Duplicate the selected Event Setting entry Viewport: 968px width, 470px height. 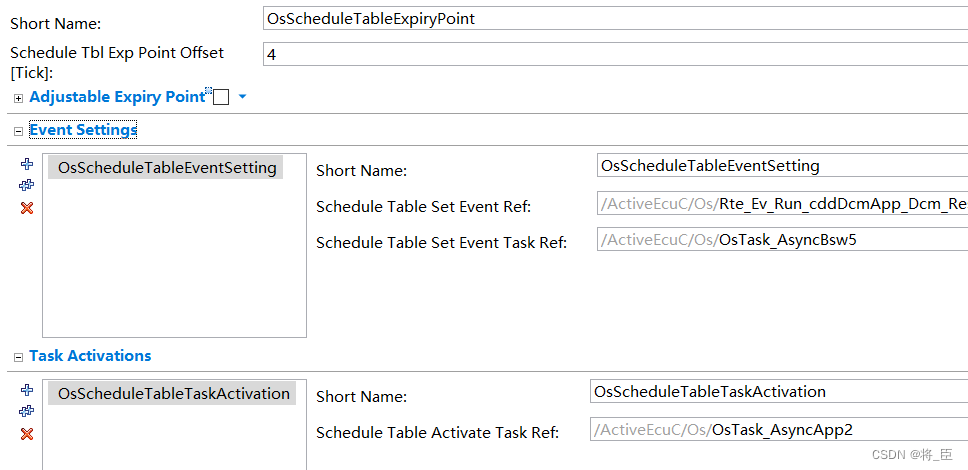click(27, 185)
